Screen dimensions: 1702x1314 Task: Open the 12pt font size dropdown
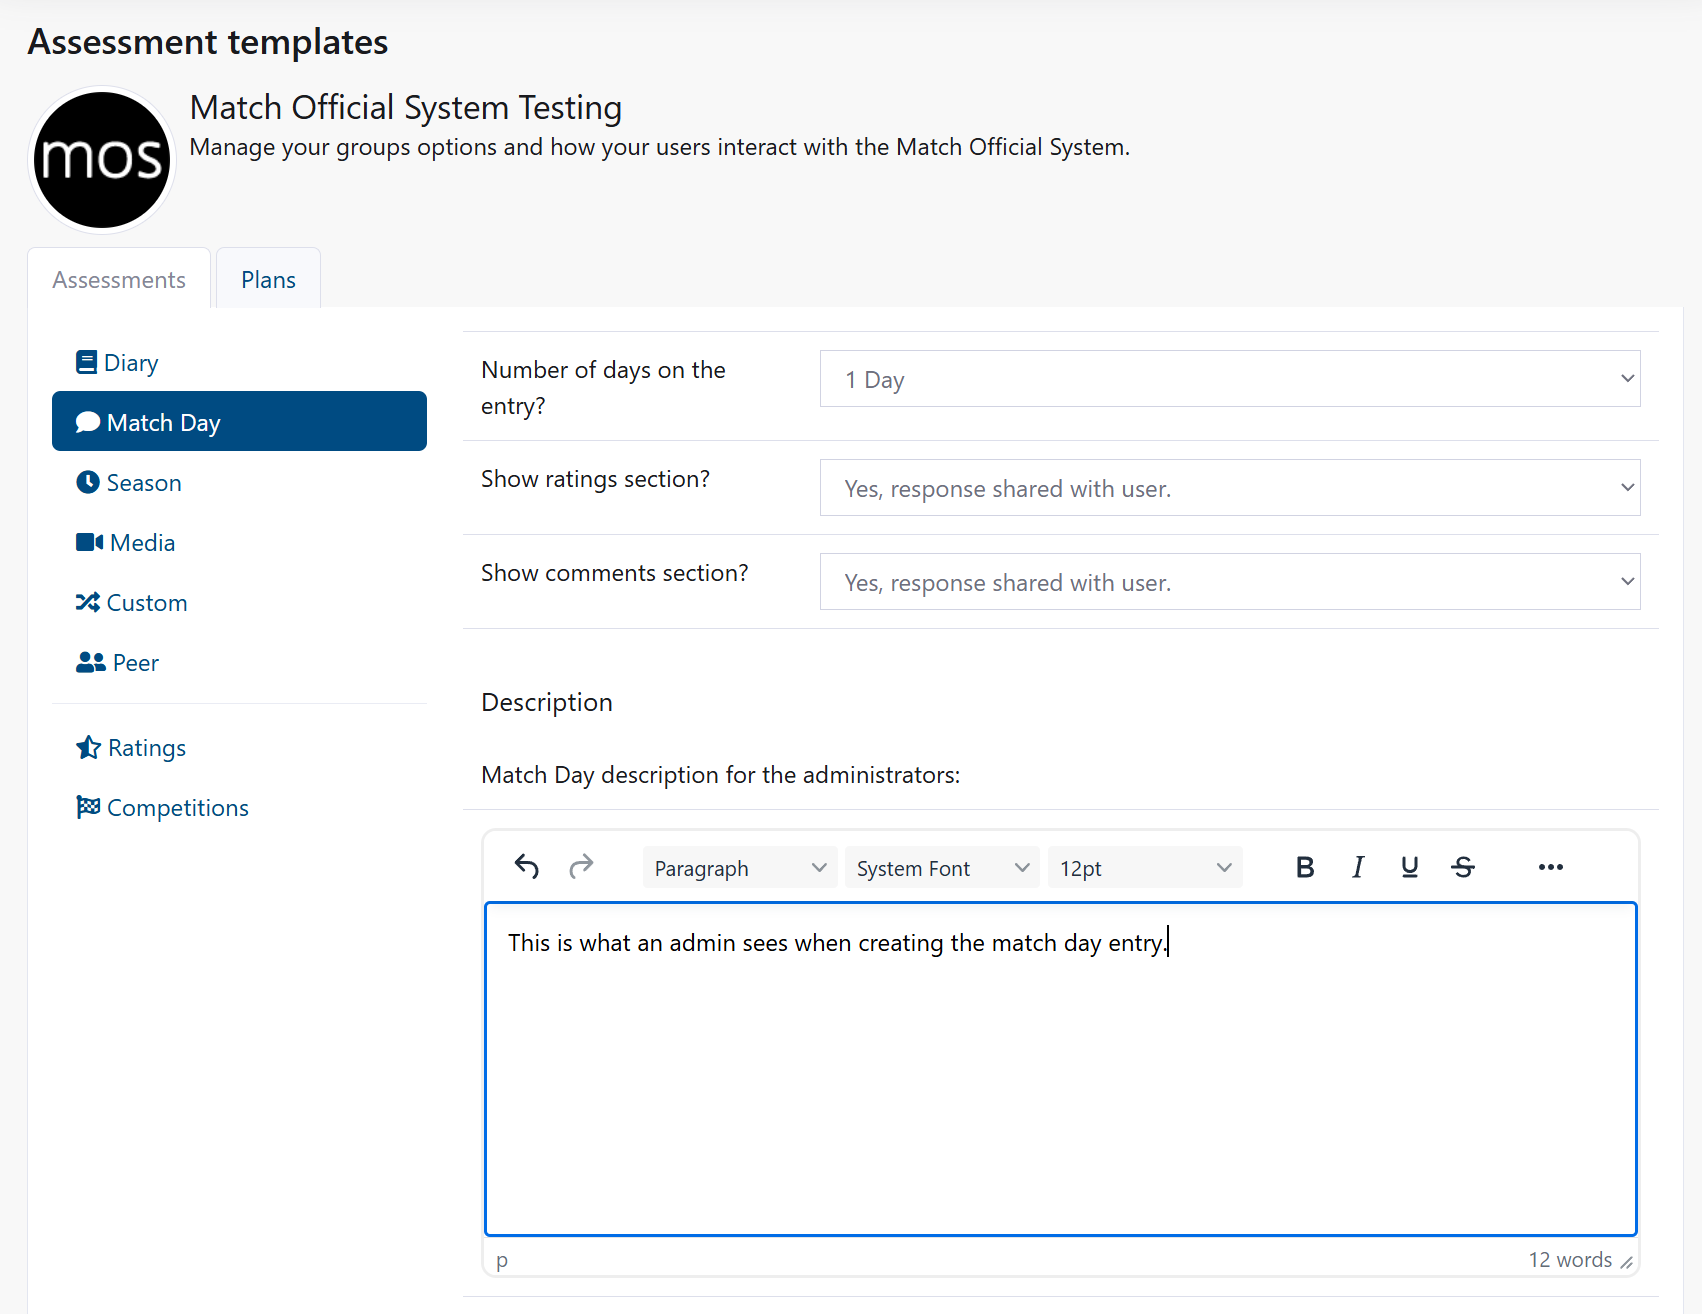point(1145,868)
